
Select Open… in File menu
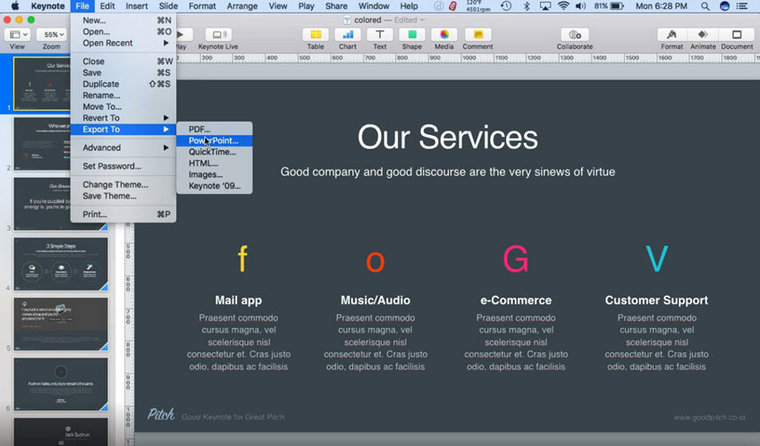click(x=123, y=32)
